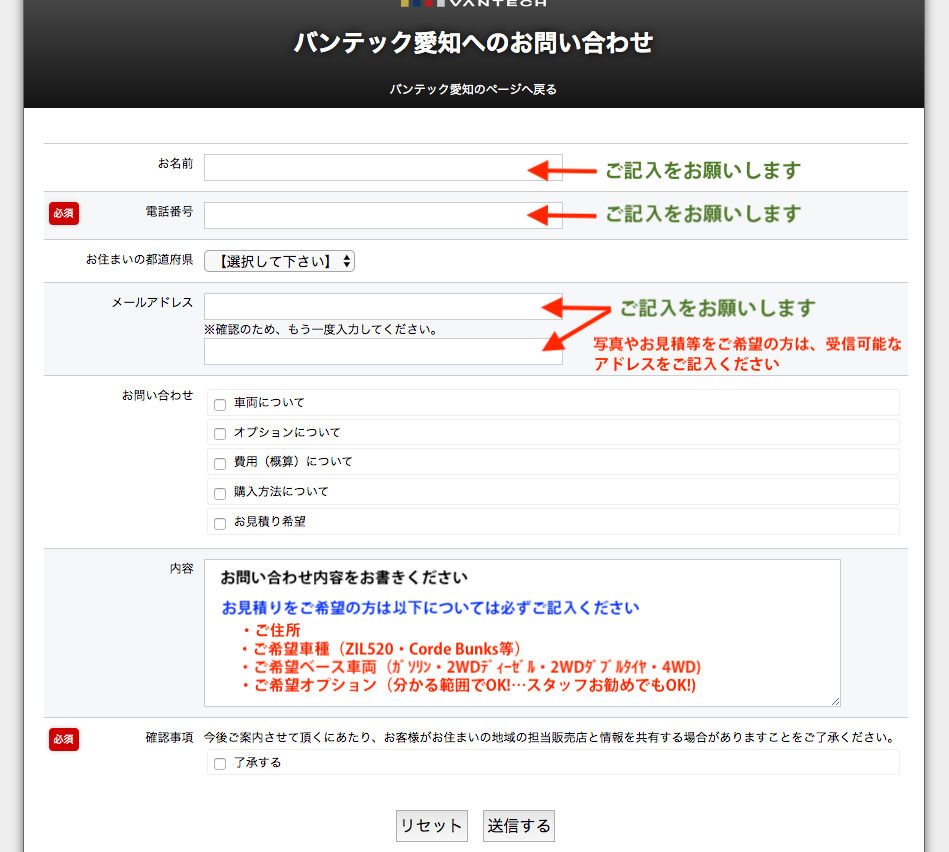Viewport: 949px width, 852px height.
Task: Go back via バンテック愛知のページへ戻る link
Action: (473, 89)
